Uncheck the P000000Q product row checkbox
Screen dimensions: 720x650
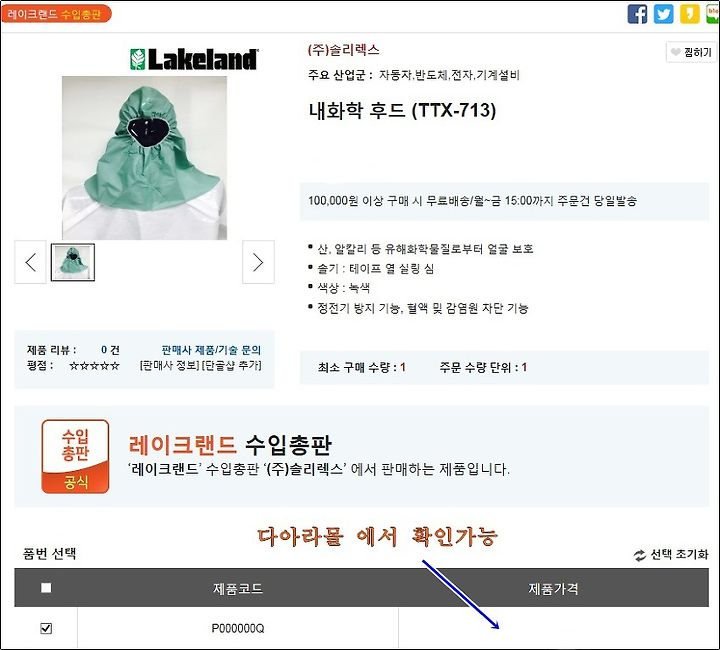46,628
